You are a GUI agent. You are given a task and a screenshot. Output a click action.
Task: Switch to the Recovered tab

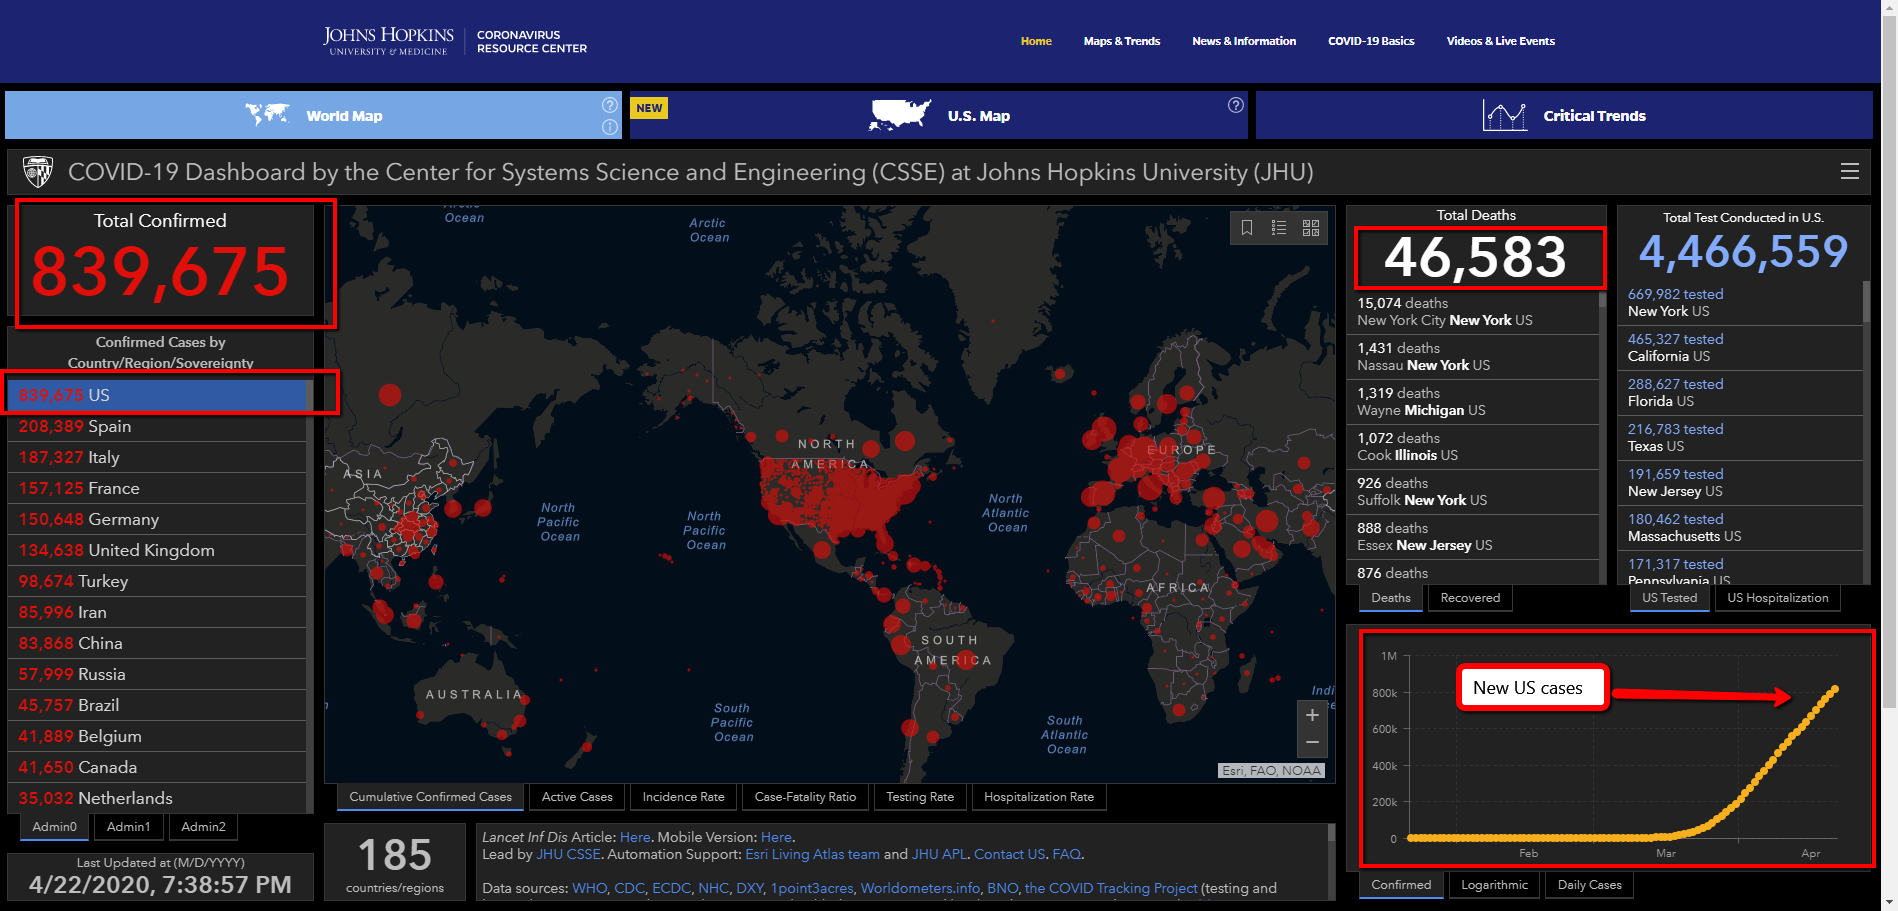pos(1470,598)
